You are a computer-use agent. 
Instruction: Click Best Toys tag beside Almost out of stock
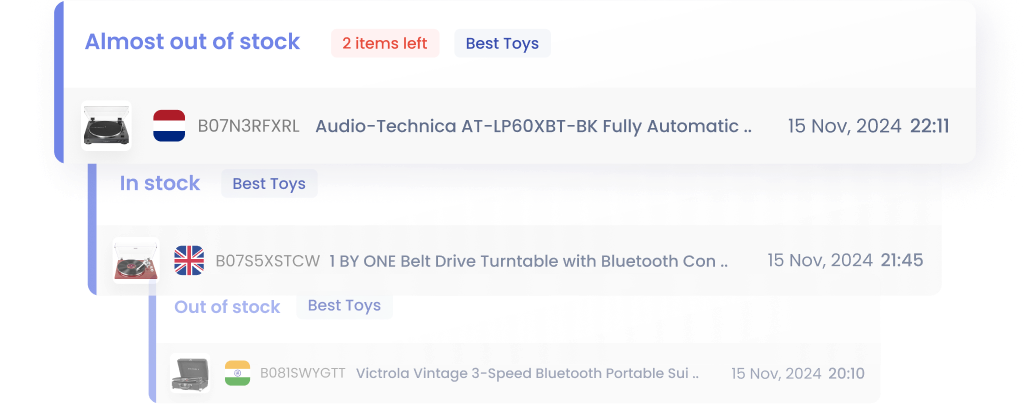point(502,43)
